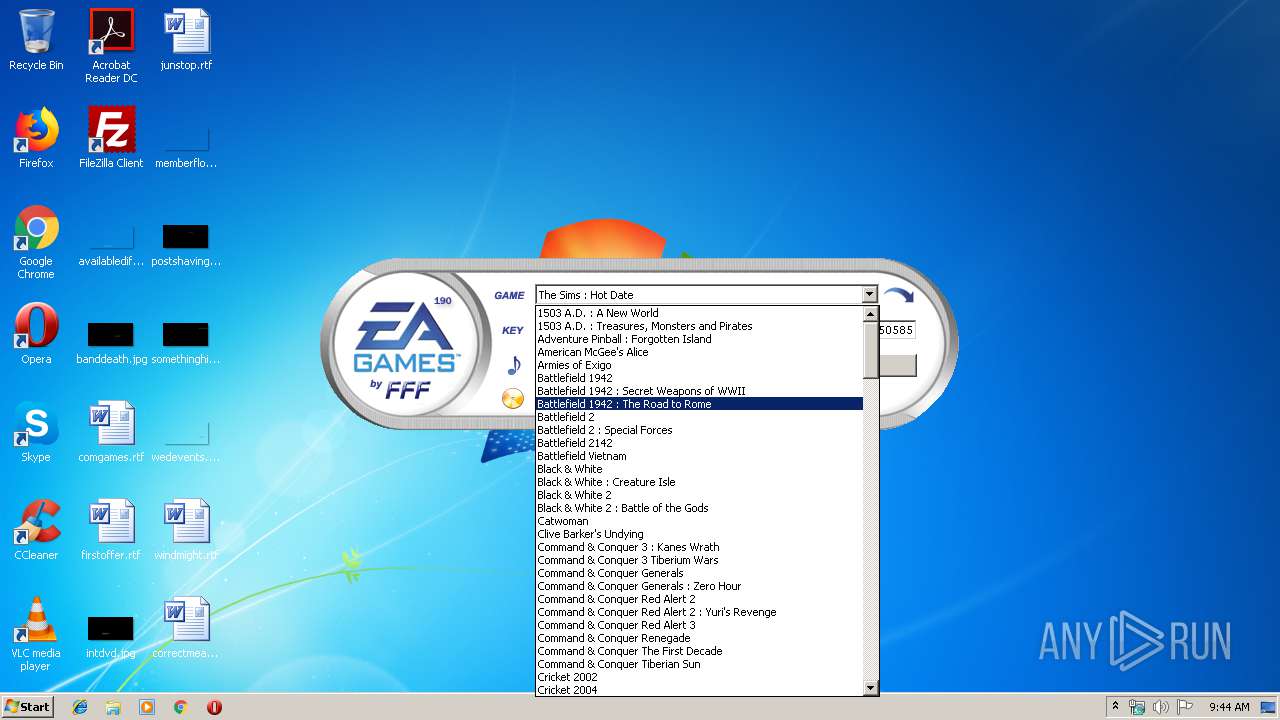Click the Opera taskbar icon
The width and height of the screenshot is (1280, 720).
click(x=214, y=707)
